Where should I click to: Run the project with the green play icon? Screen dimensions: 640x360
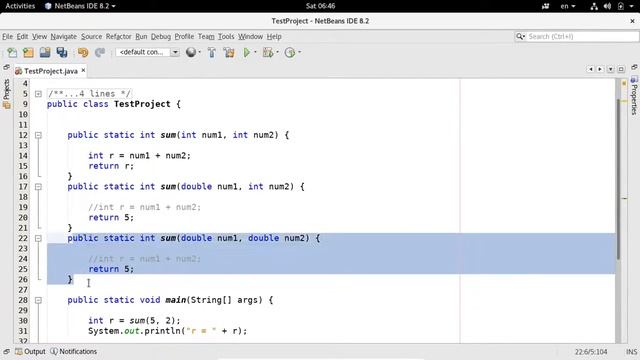(247, 52)
